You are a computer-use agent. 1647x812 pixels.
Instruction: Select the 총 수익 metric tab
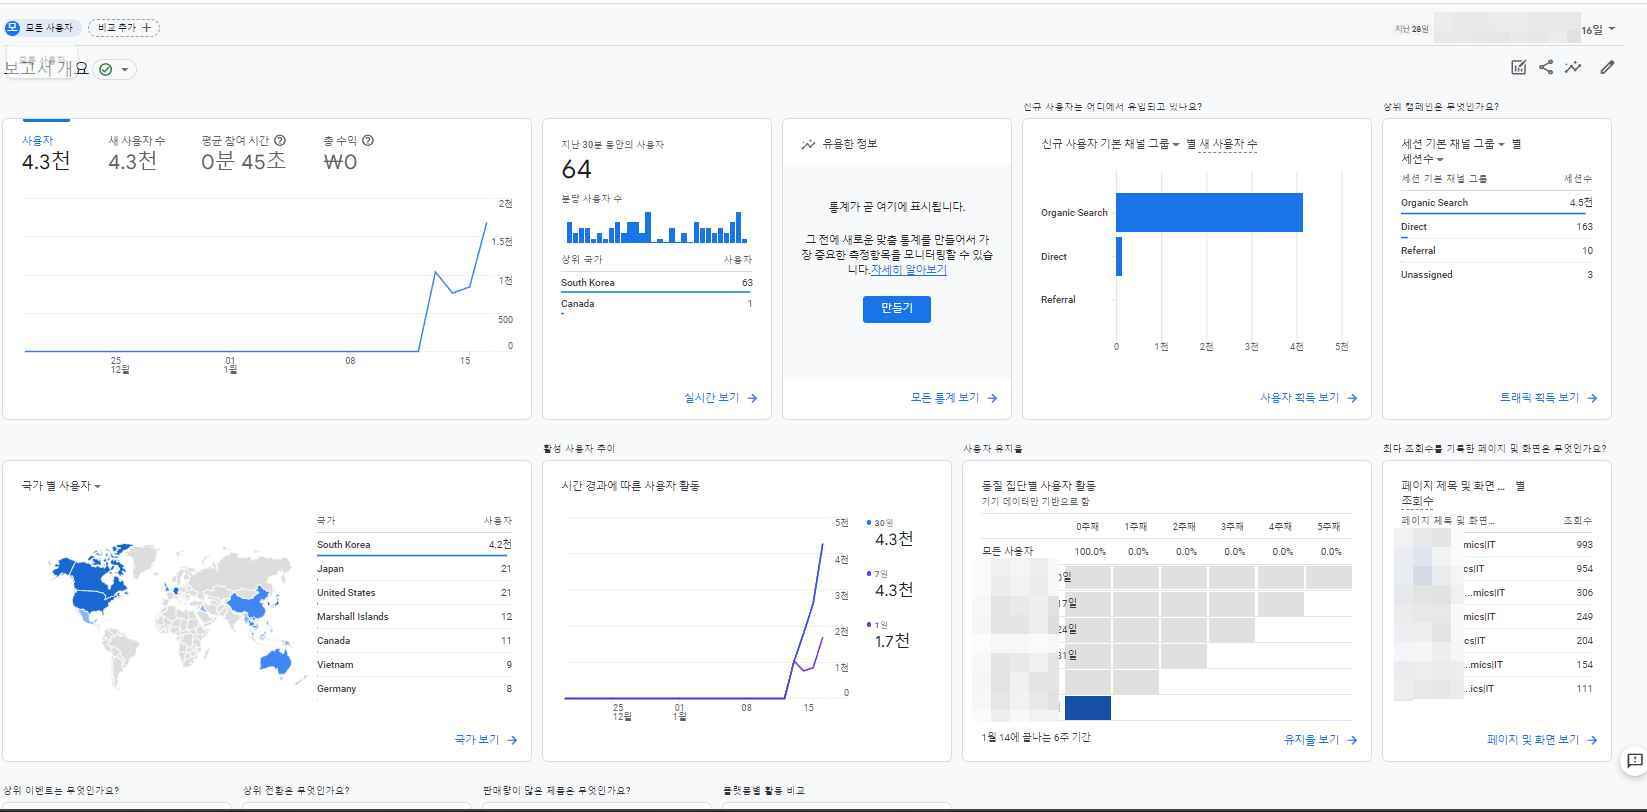(348, 153)
